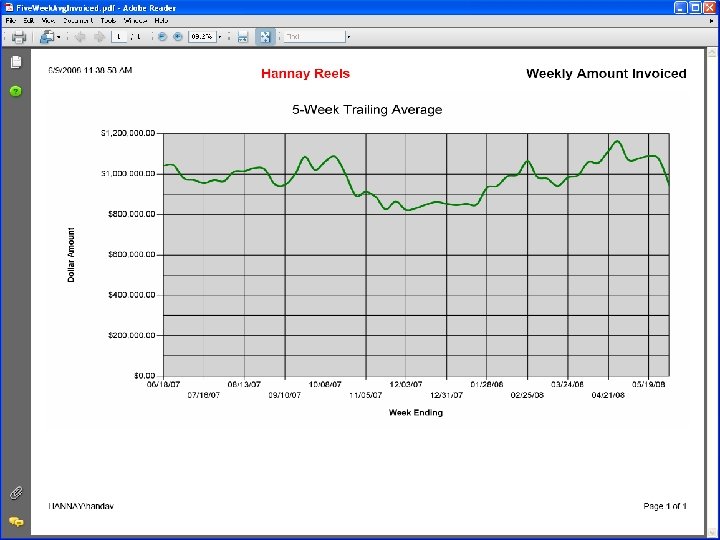Click the 5-Week Trailing Average chart title
Image resolution: width=720 pixels, height=540 pixels.
tap(367, 109)
